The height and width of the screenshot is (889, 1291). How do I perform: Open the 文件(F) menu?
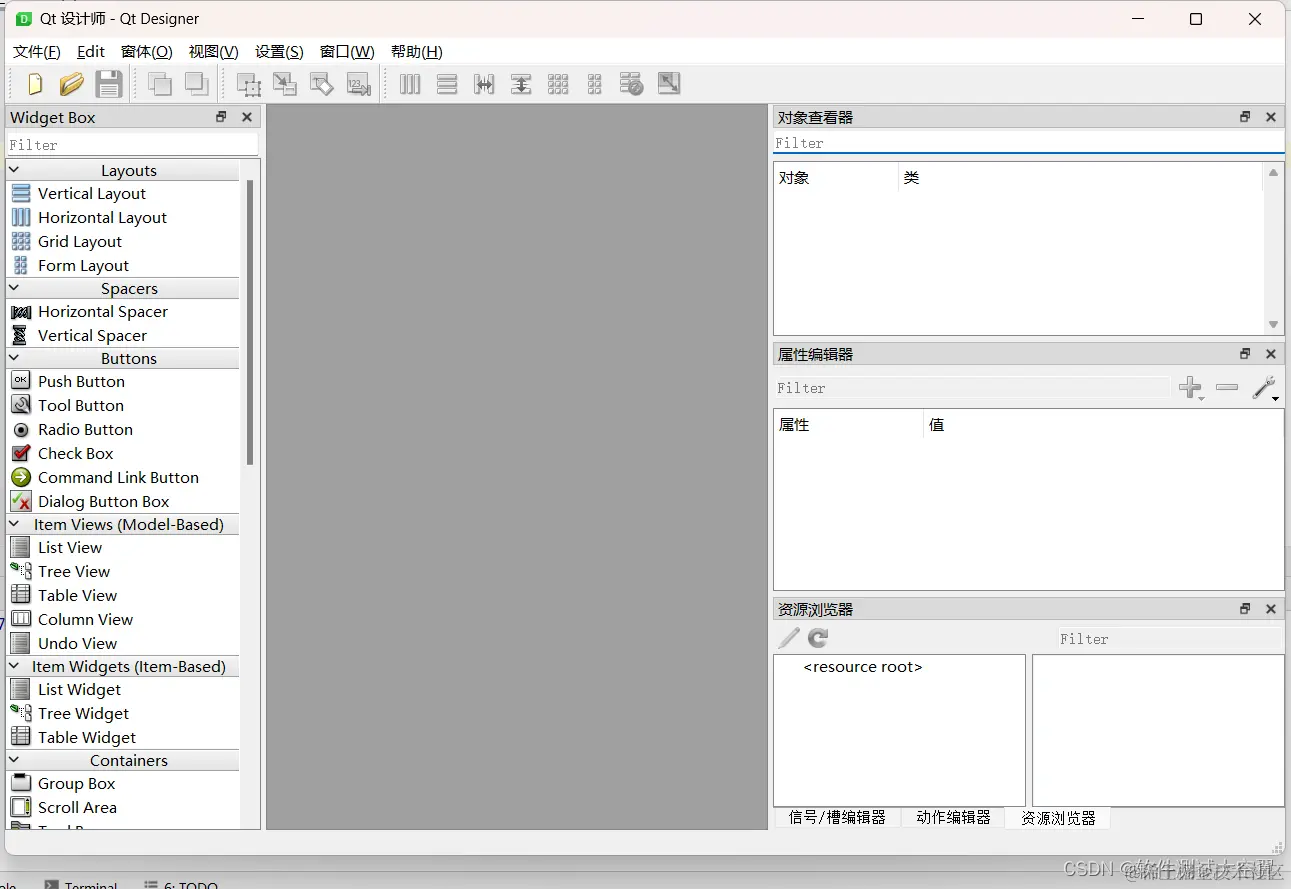click(x=37, y=52)
